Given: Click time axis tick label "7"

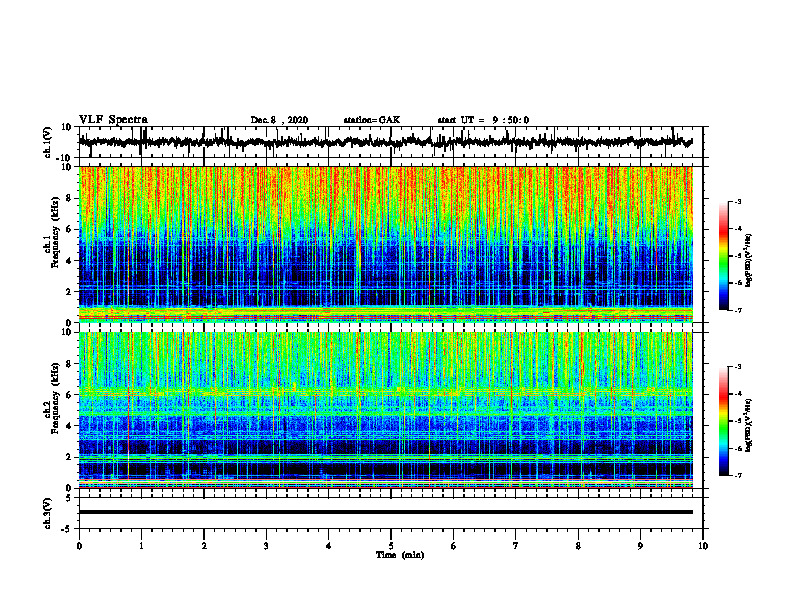Looking at the screenshot, I should 516,546.
